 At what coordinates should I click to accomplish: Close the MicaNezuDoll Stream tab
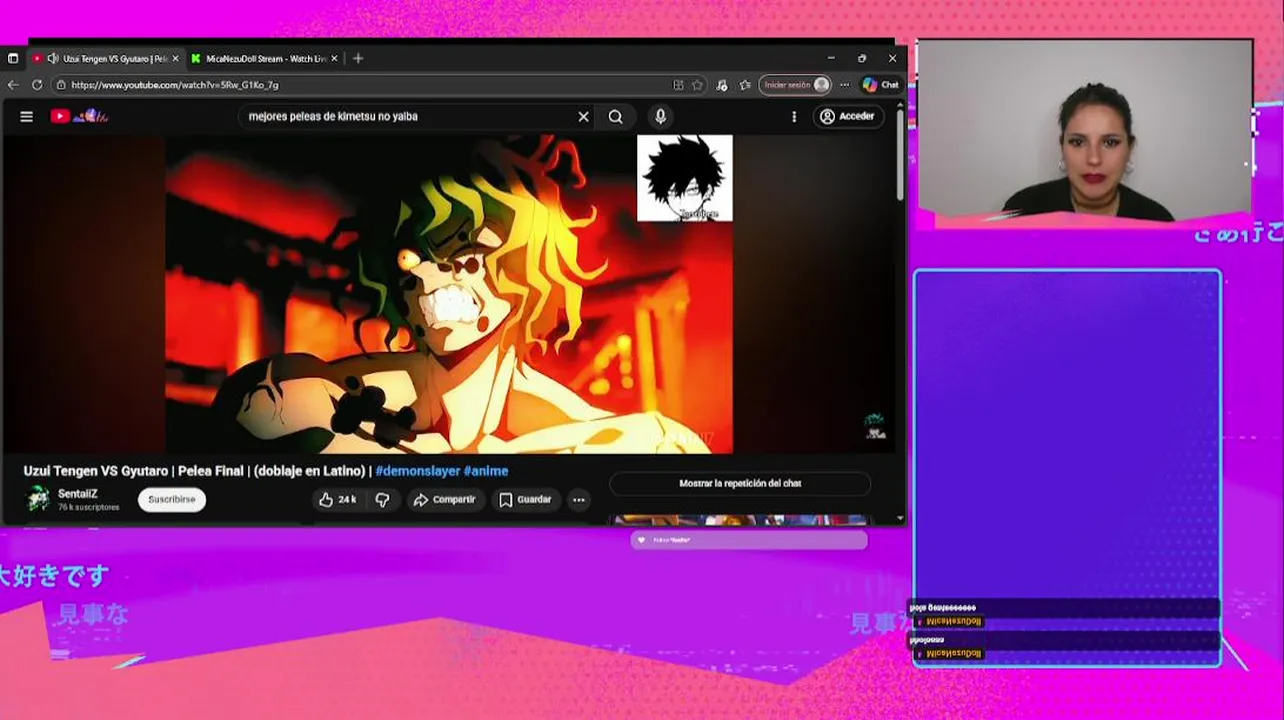334,59
